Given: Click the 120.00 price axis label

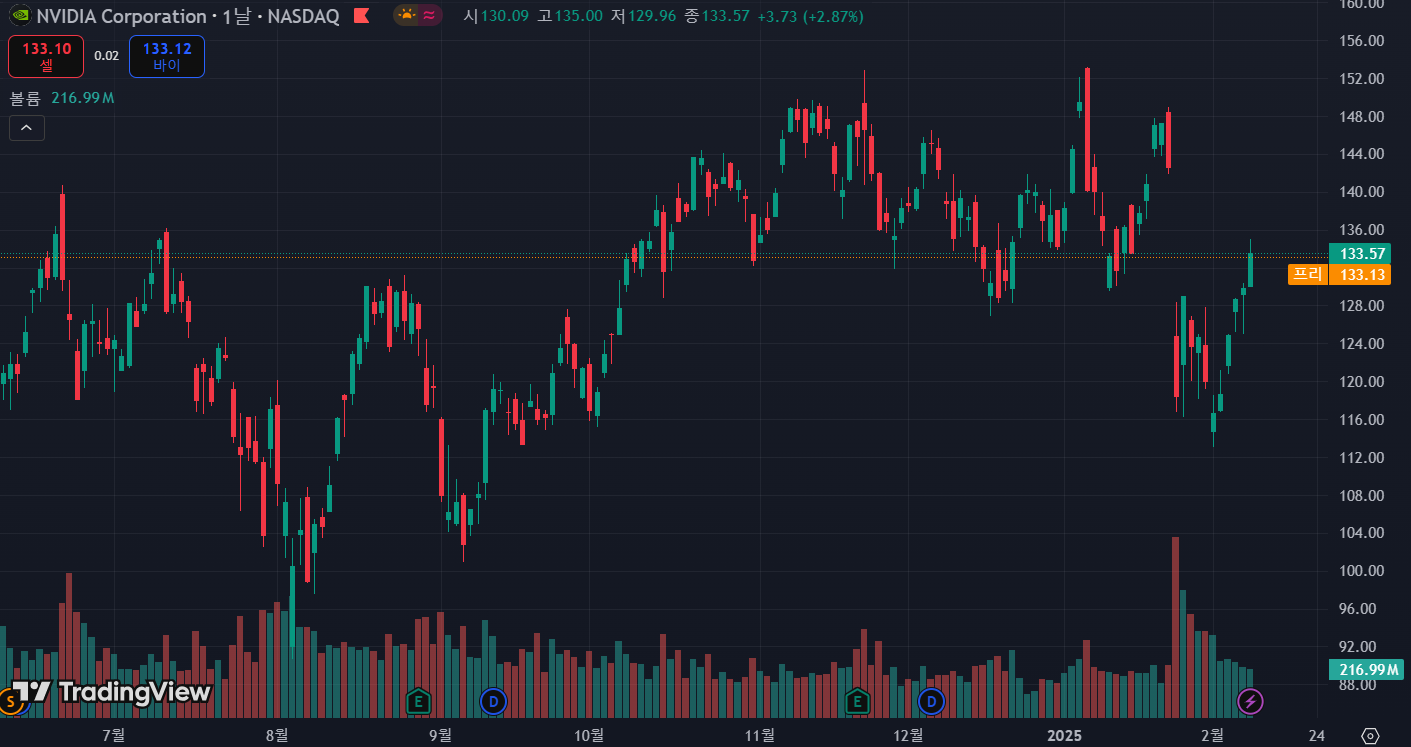Looking at the screenshot, I should [x=1362, y=382].
